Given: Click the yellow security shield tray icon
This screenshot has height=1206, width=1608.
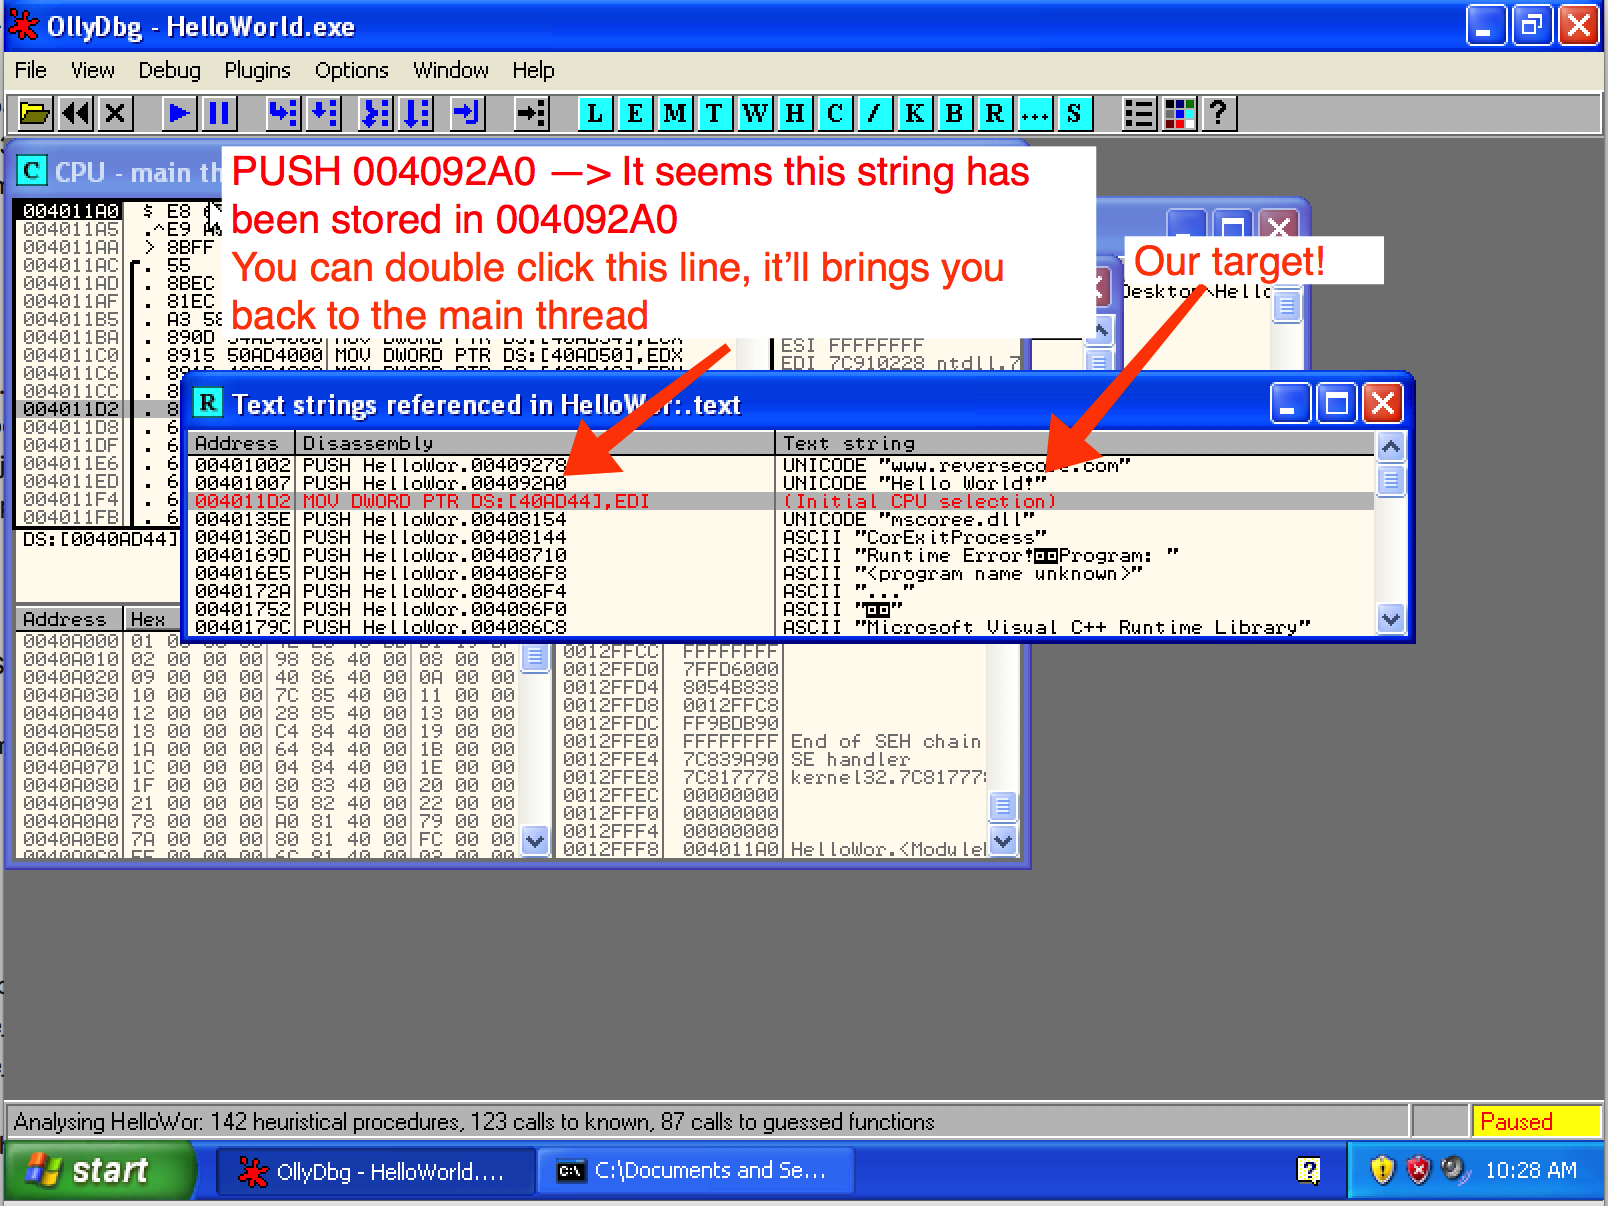Looking at the screenshot, I should [1382, 1170].
